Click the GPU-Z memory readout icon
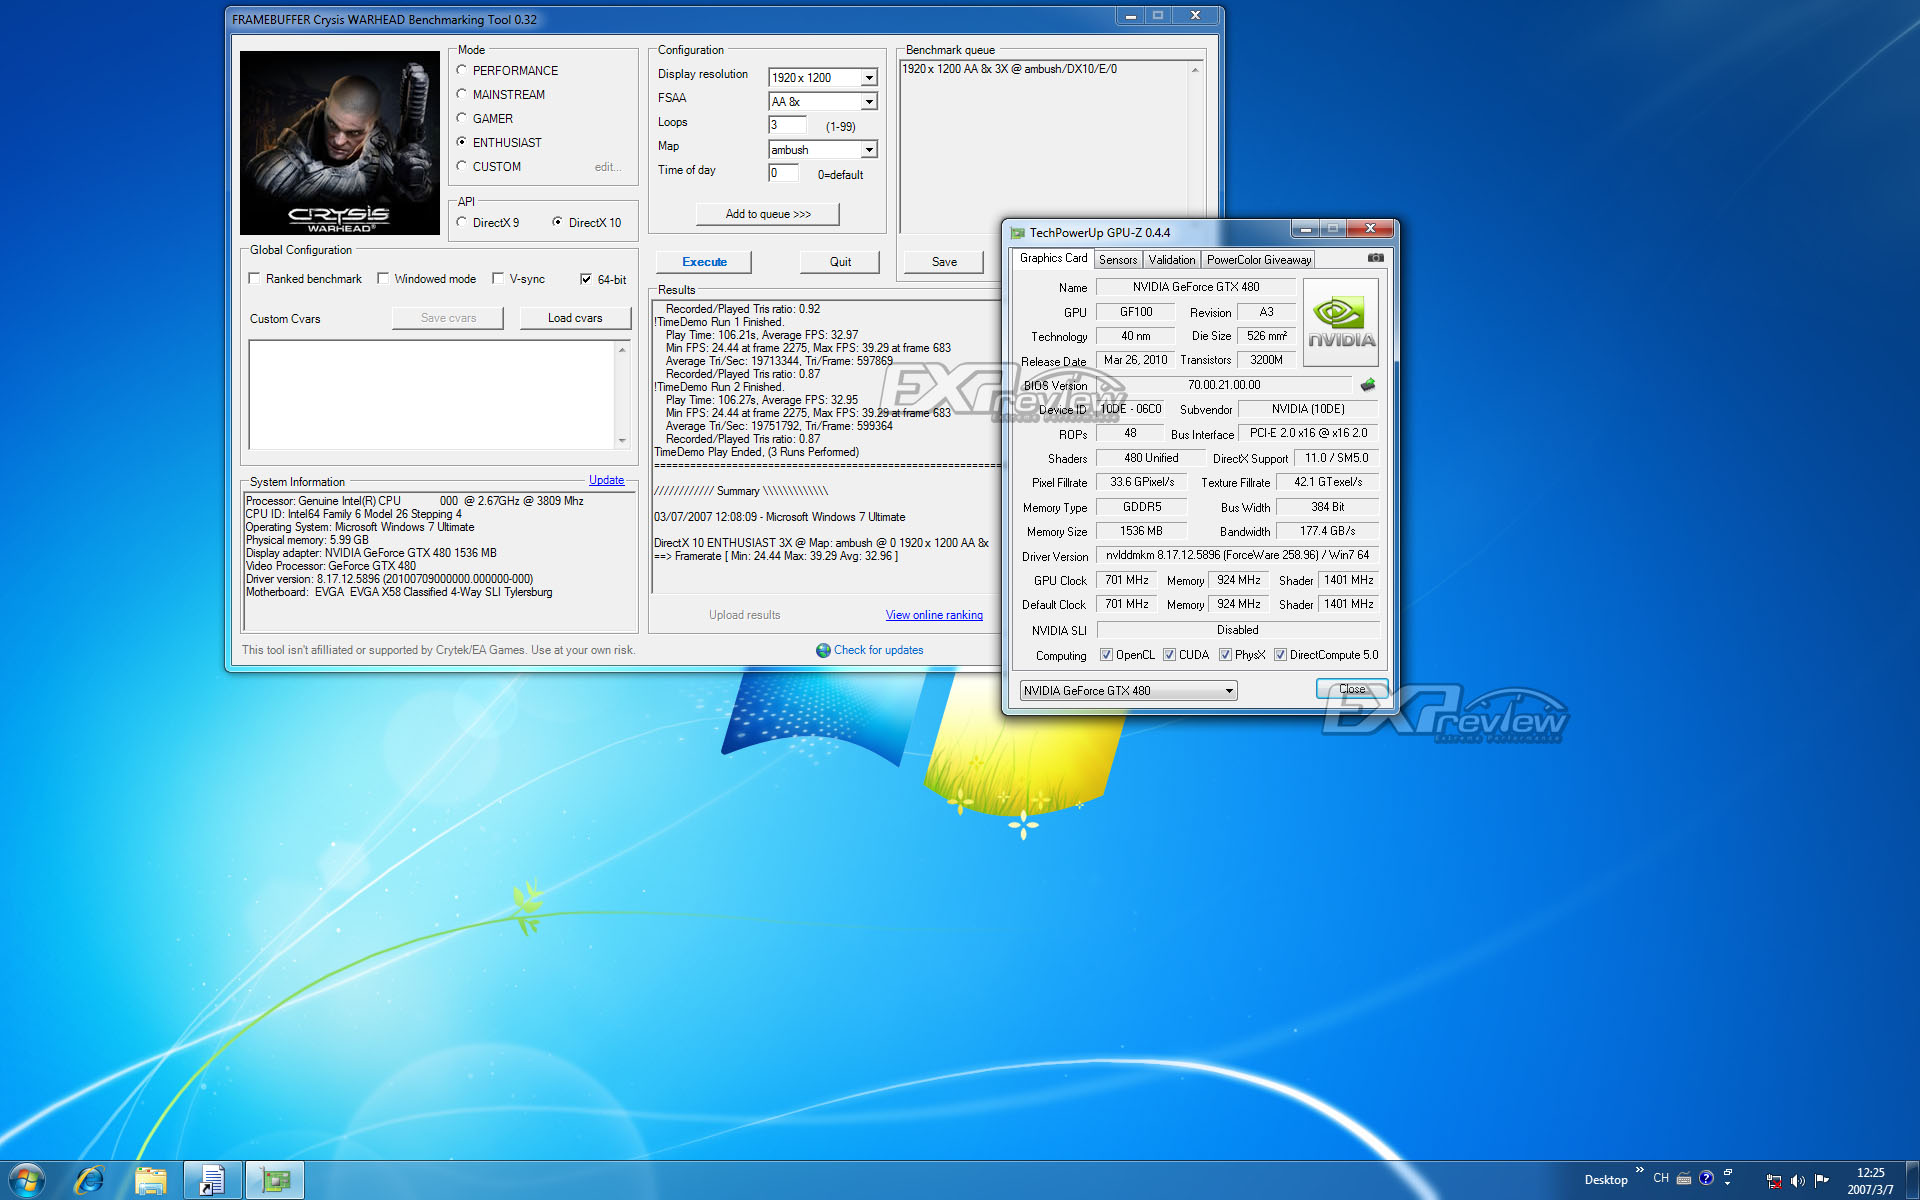This screenshot has width=1920, height=1200. click(x=1366, y=384)
